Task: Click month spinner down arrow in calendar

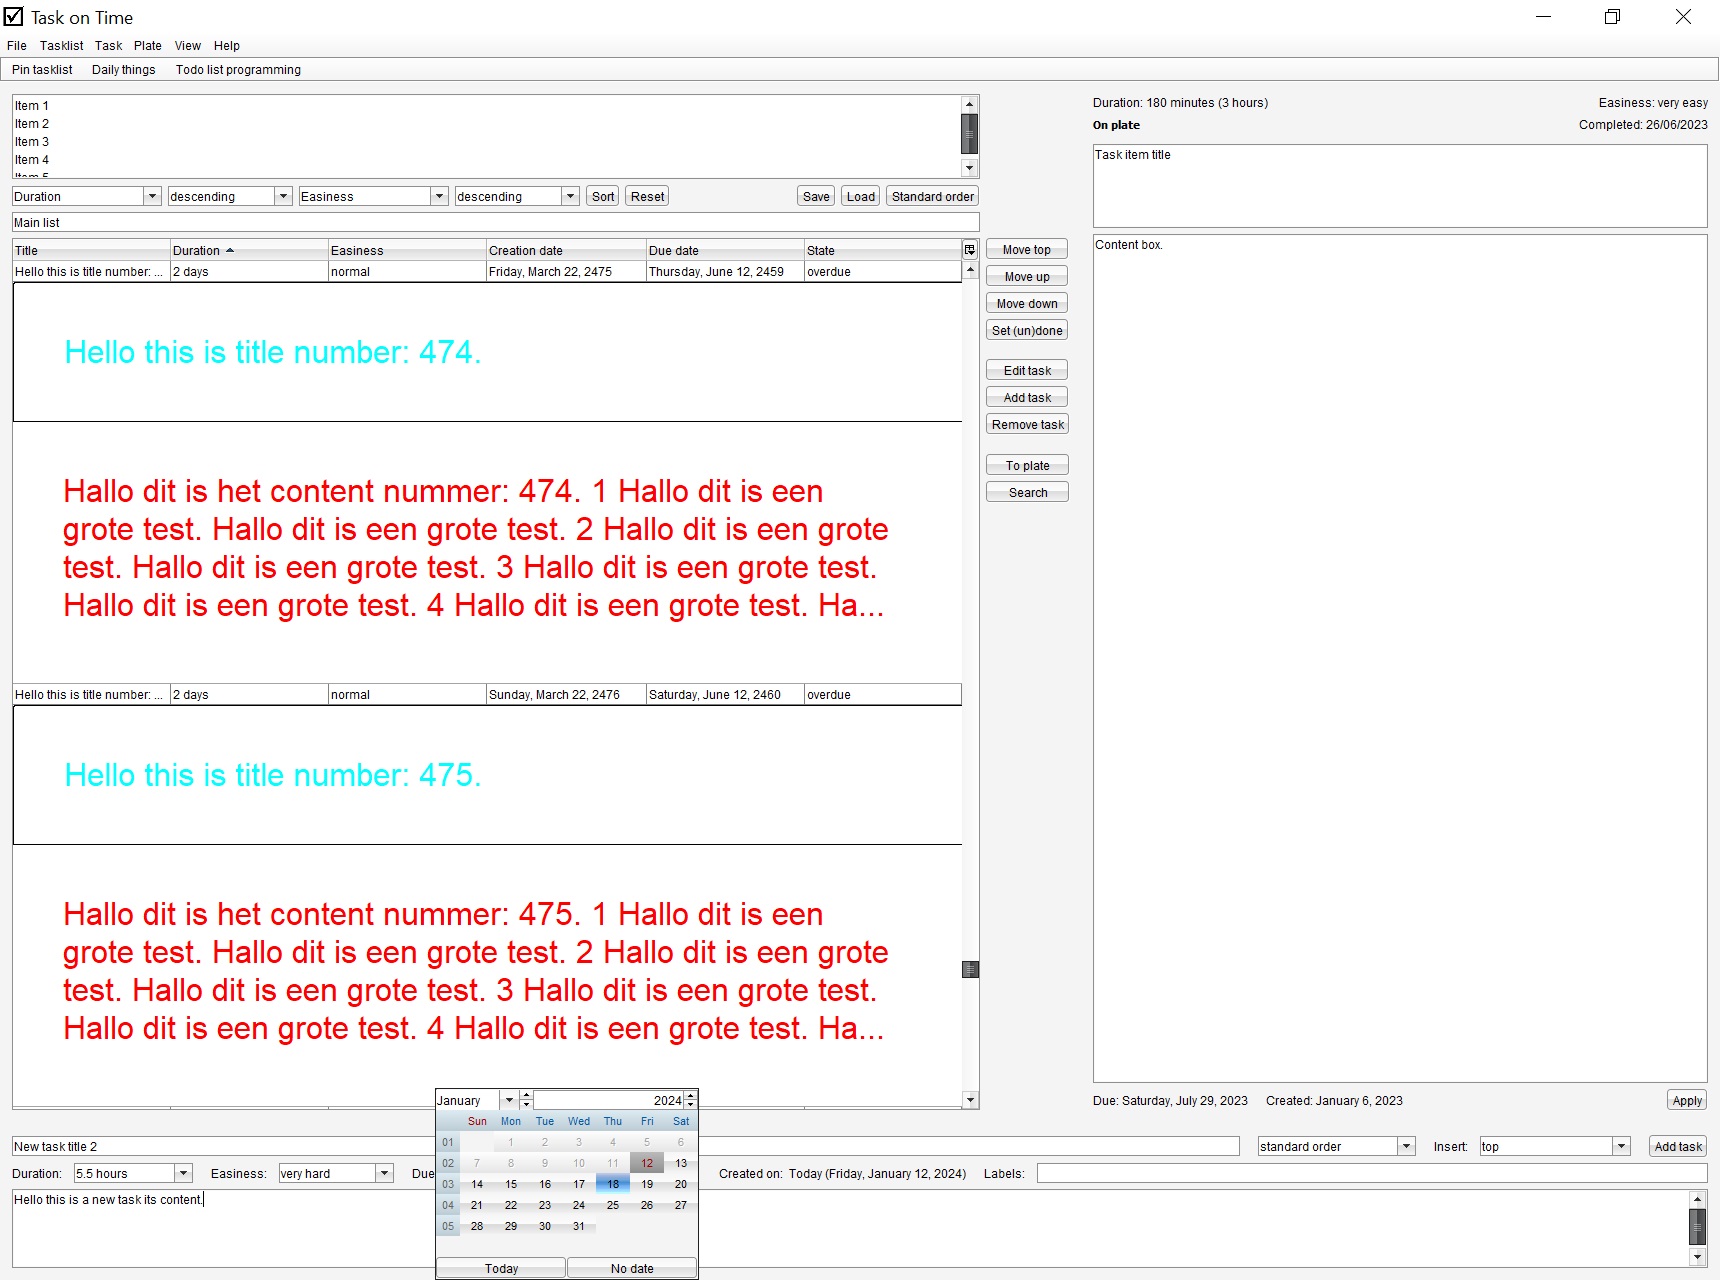Action: 526,1105
